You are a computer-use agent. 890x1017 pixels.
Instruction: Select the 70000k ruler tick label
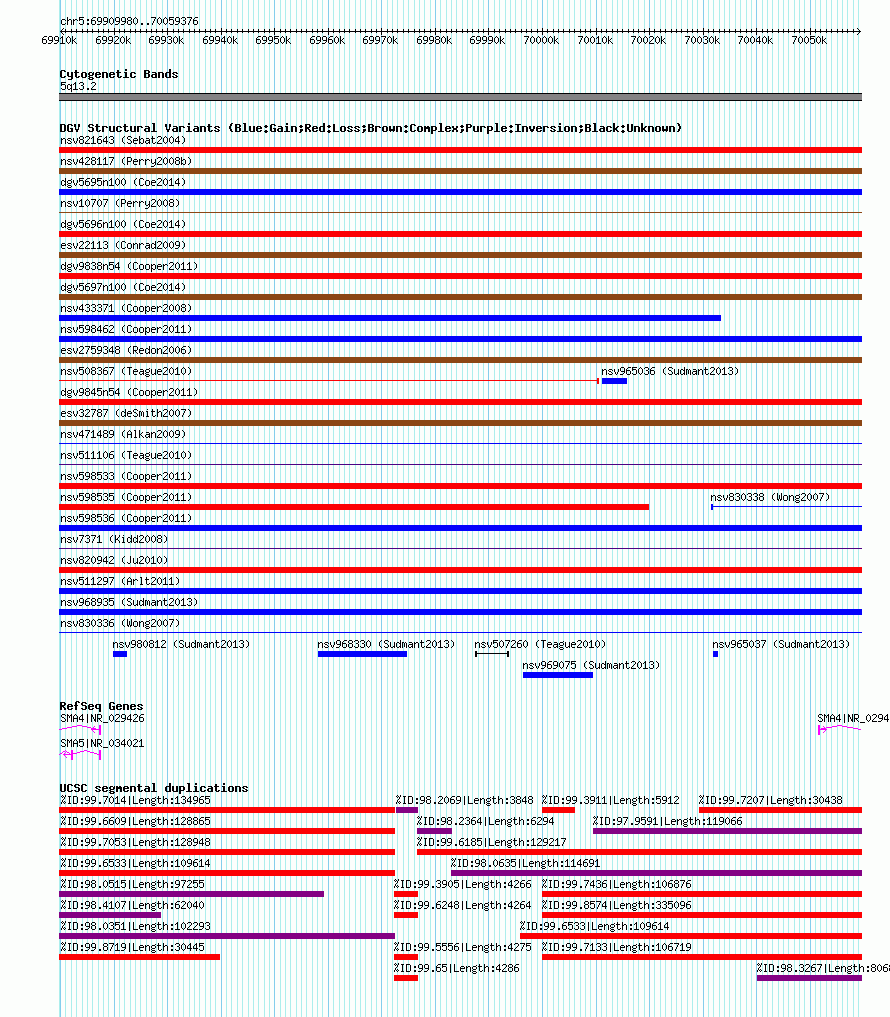(x=541, y=40)
